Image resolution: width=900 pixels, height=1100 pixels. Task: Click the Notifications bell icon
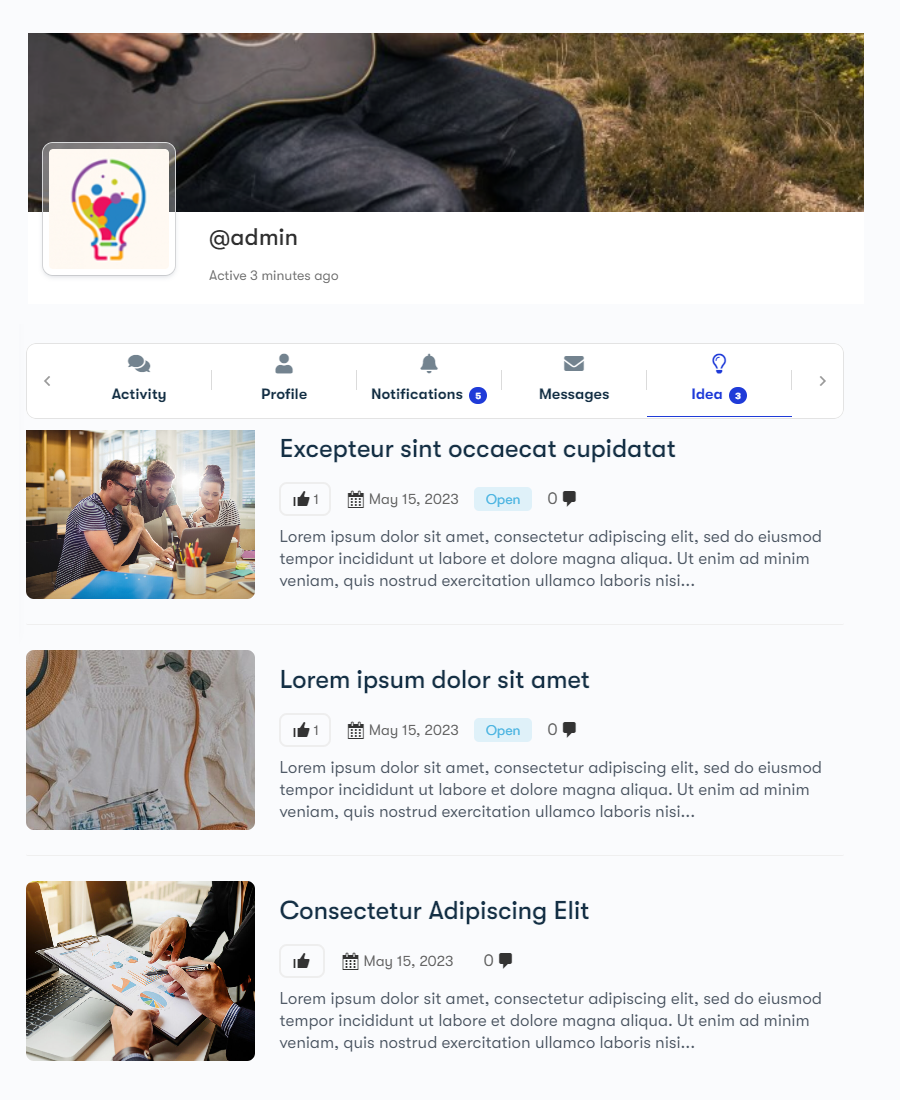click(x=429, y=363)
